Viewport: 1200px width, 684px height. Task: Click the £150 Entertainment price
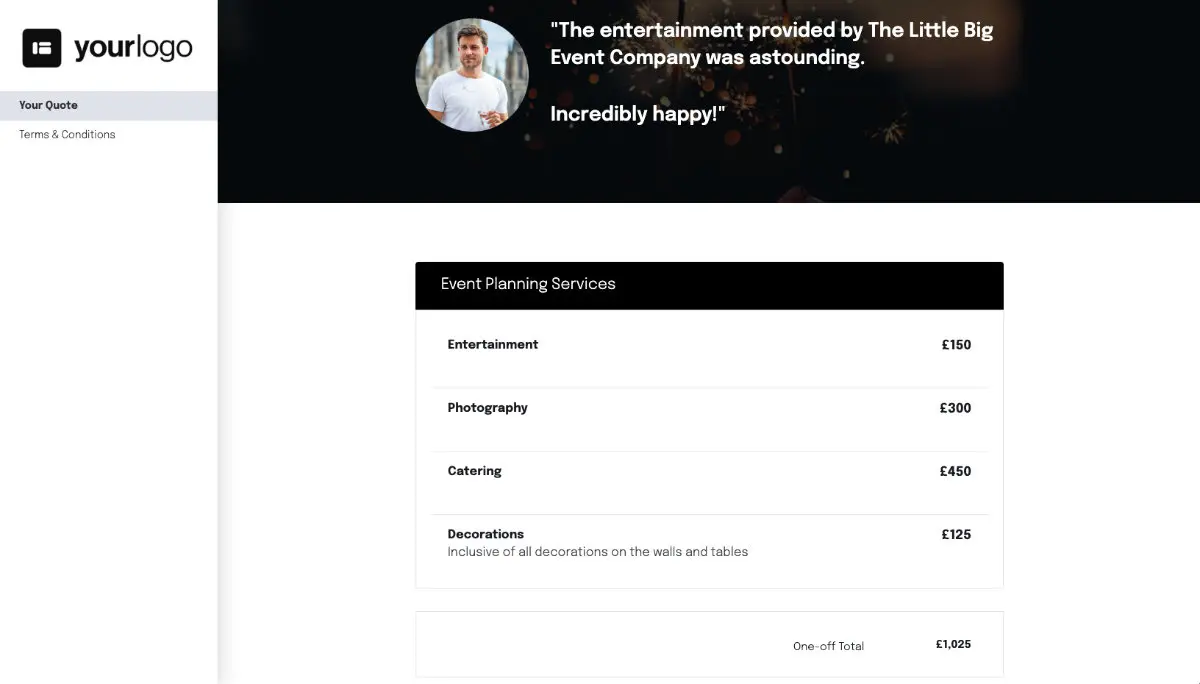(955, 344)
